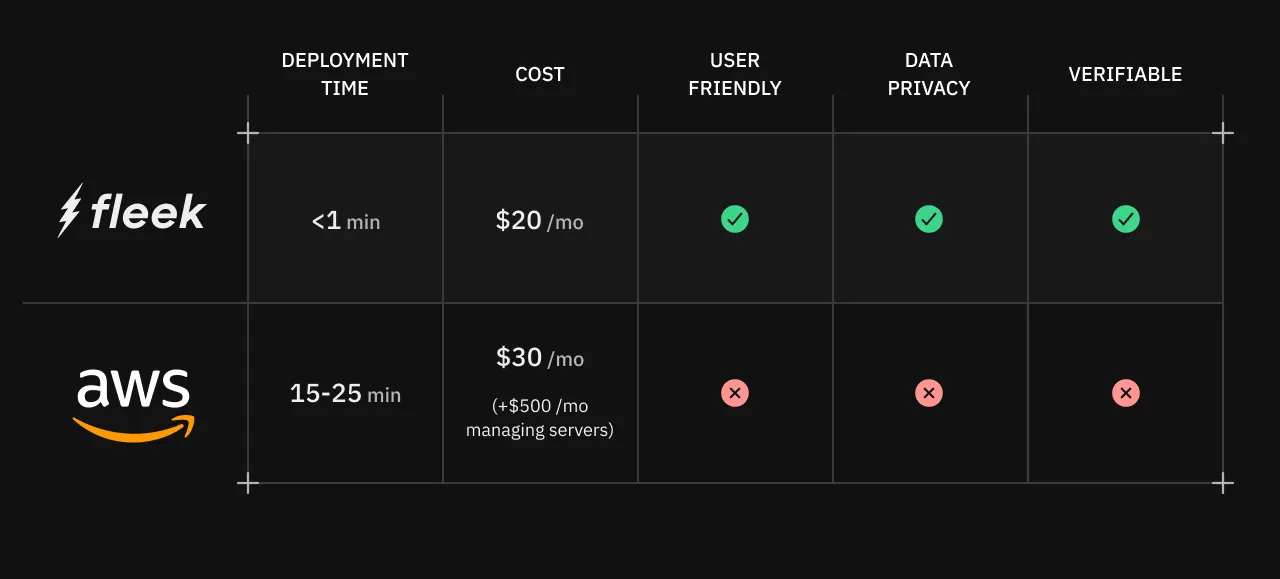Click AWS's 15-25 min deployment time
The image size is (1280, 579).
point(345,394)
